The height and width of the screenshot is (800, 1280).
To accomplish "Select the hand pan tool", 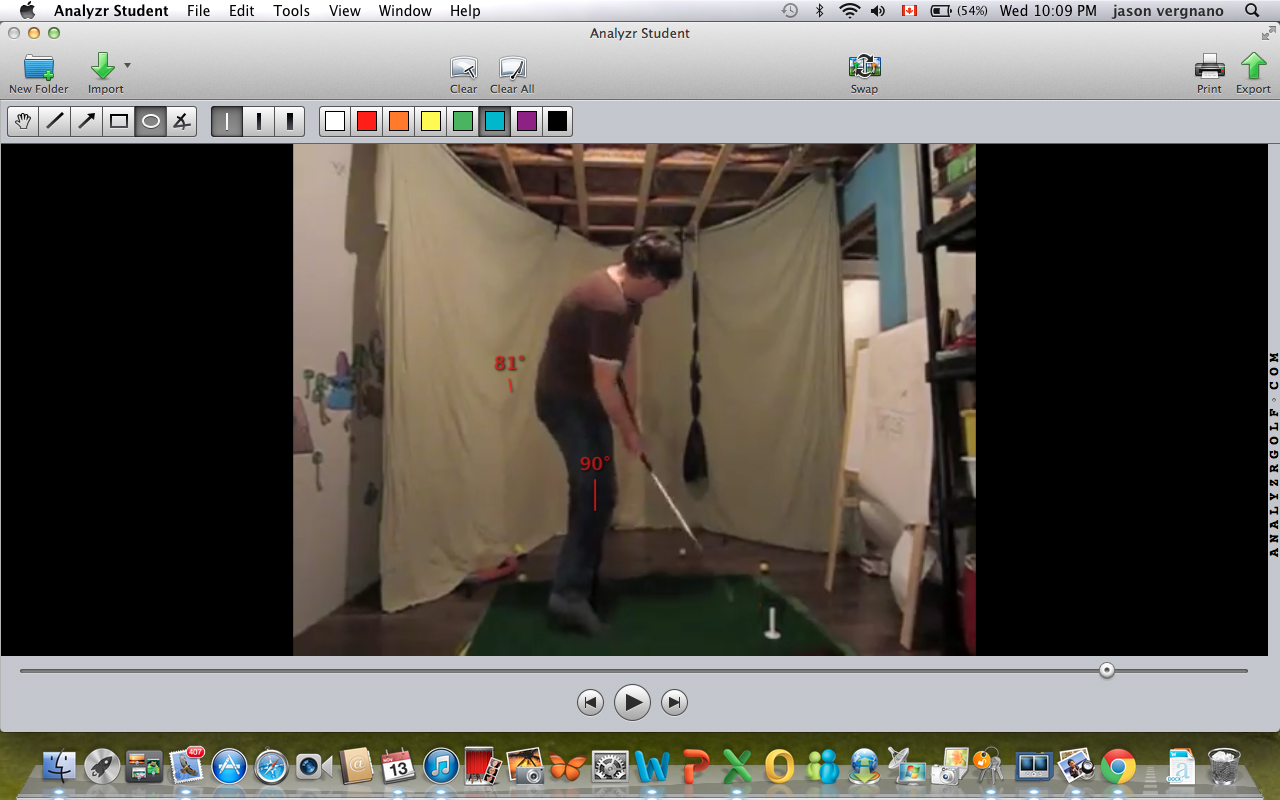I will point(23,121).
